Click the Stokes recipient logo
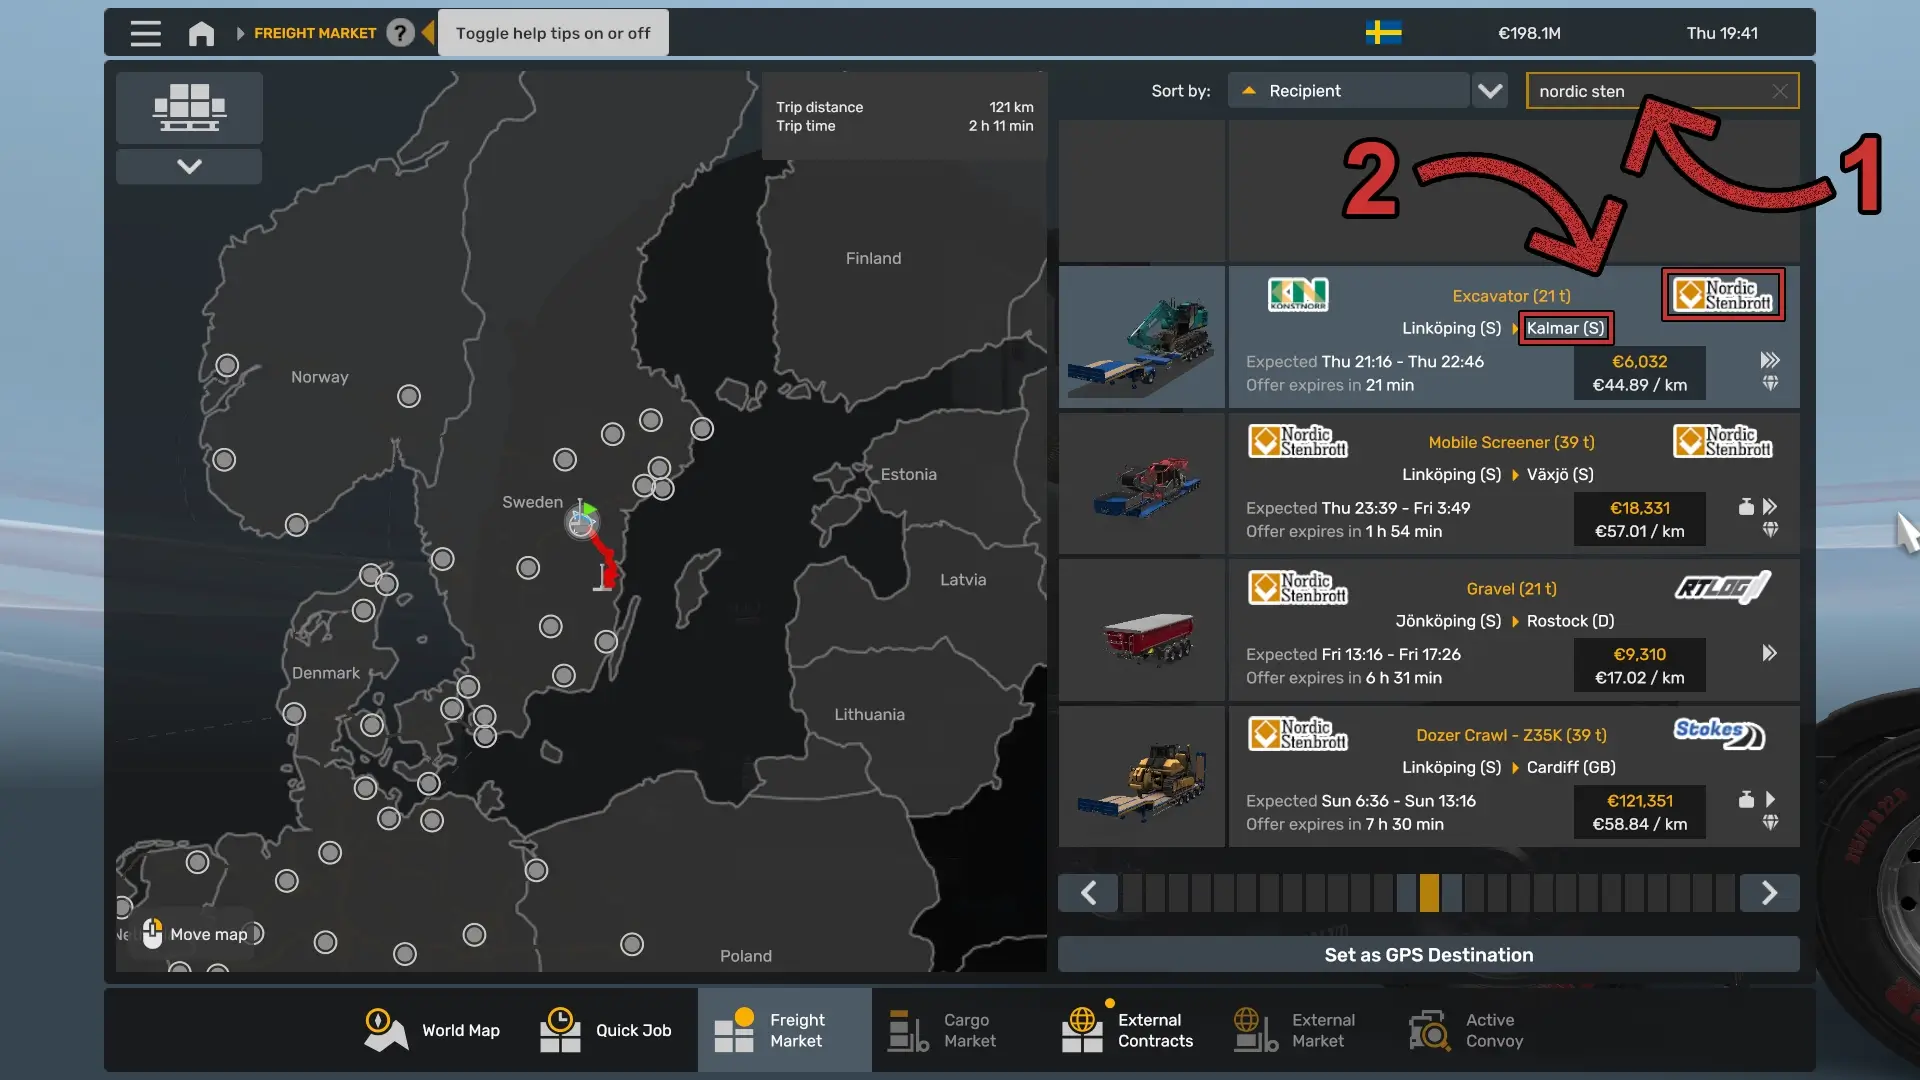 (1719, 733)
